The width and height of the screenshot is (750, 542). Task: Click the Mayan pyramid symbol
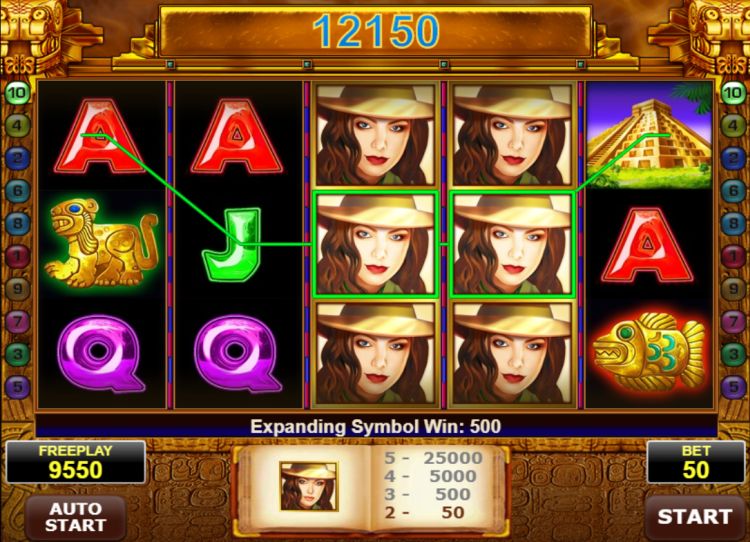649,135
